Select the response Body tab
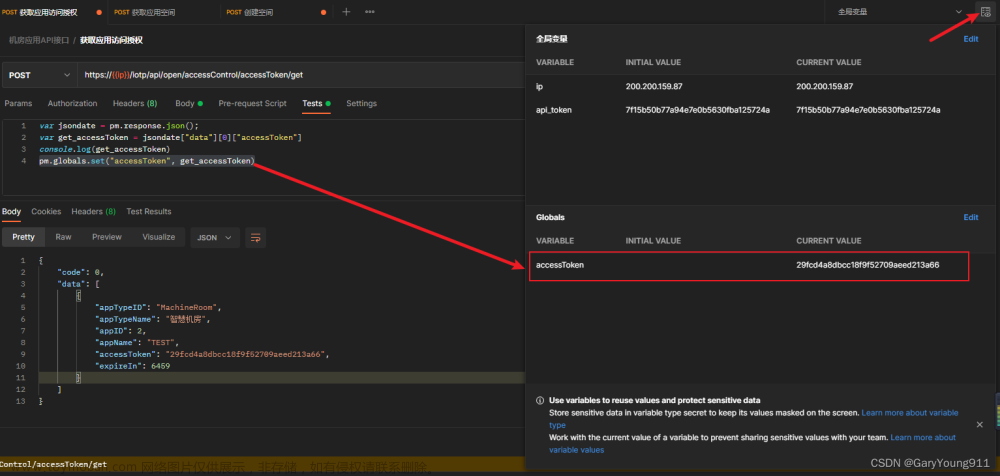The width and height of the screenshot is (1000, 476). (11, 211)
